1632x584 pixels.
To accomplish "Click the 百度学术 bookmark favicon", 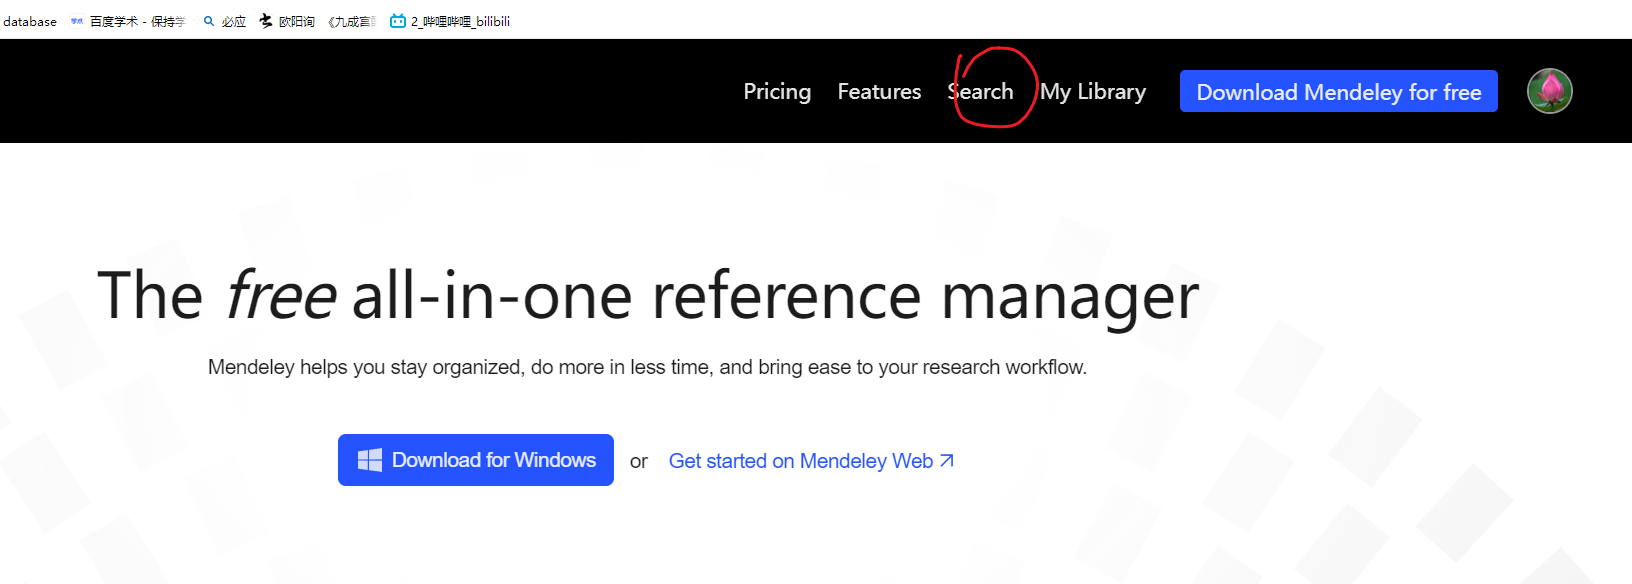I will [77, 21].
